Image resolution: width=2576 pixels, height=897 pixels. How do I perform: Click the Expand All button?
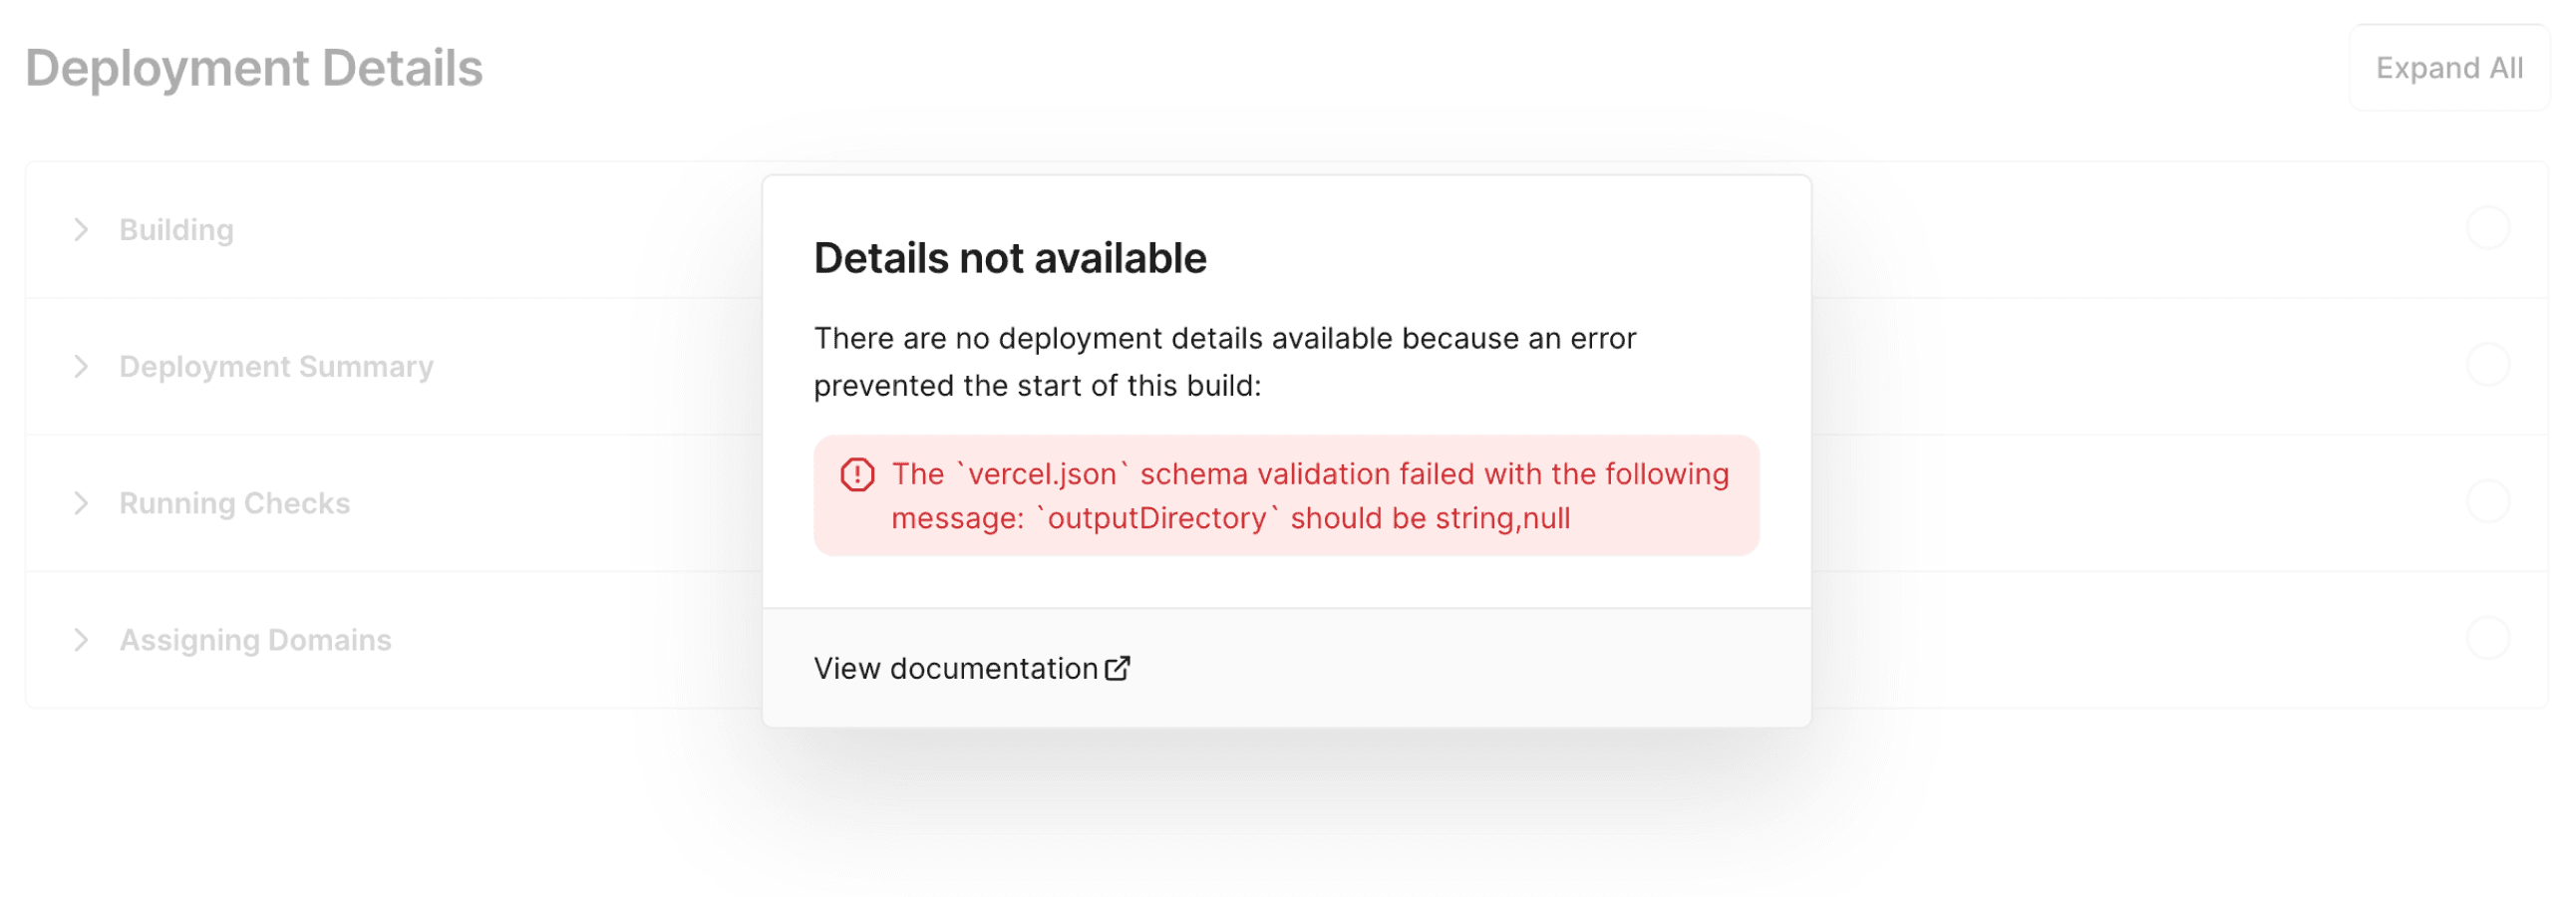(x=2449, y=68)
